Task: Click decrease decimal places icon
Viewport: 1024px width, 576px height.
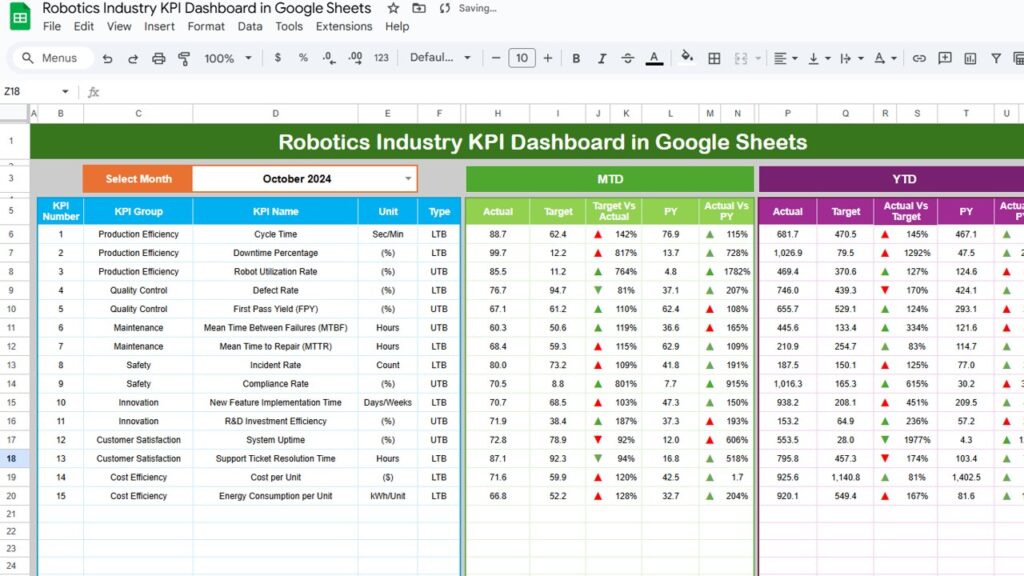Action: (329, 57)
